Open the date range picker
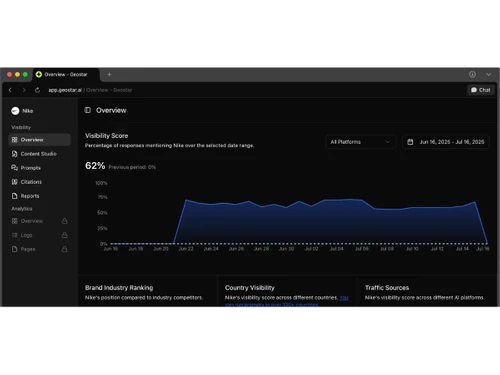 coord(446,142)
